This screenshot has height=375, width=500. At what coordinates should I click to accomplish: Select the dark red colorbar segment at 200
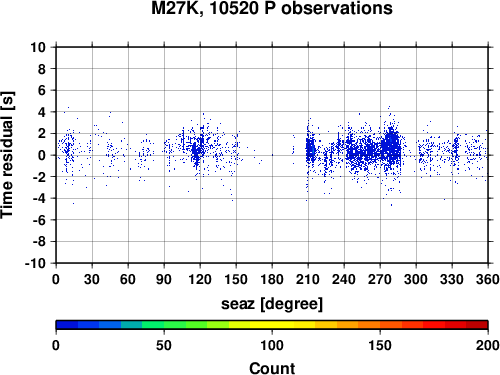point(477,325)
